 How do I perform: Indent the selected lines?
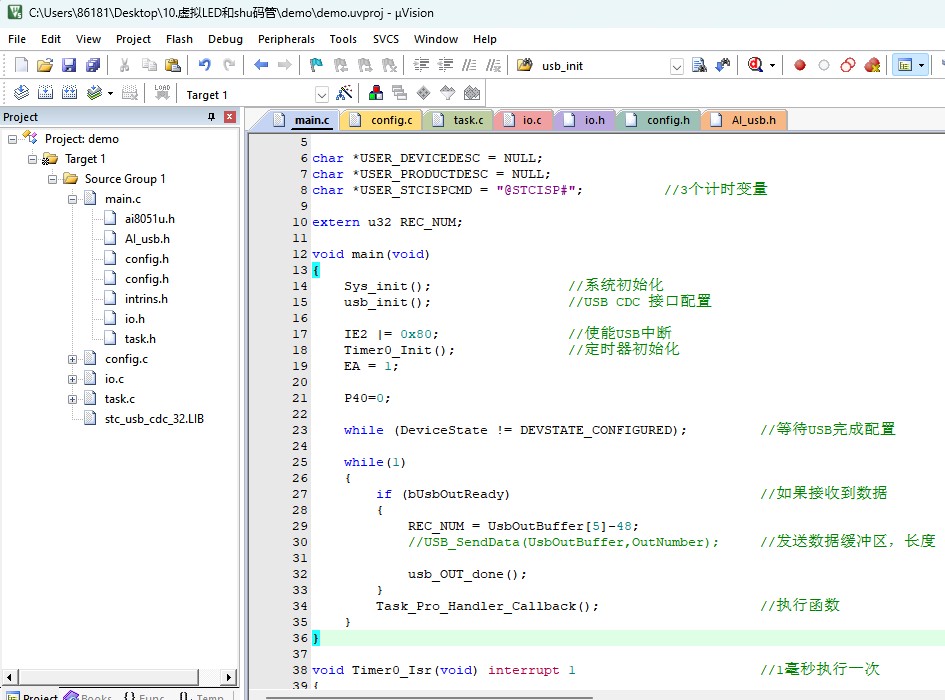[x=421, y=65]
